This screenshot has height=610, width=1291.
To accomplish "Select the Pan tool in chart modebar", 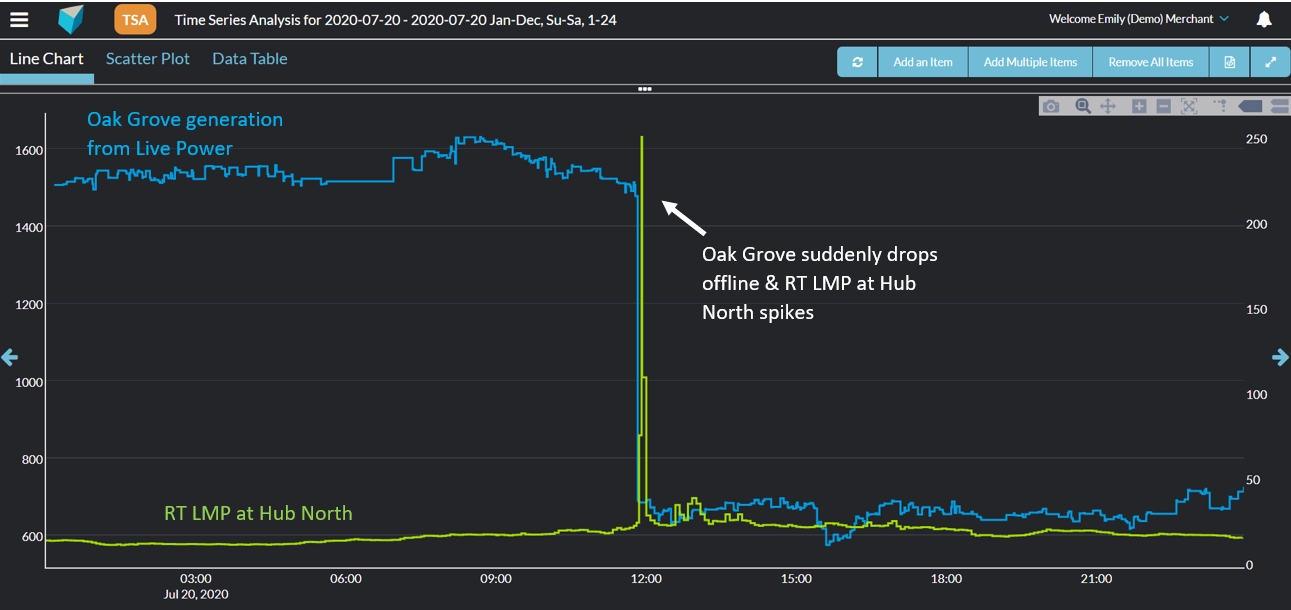I will pyautogui.click(x=1108, y=106).
